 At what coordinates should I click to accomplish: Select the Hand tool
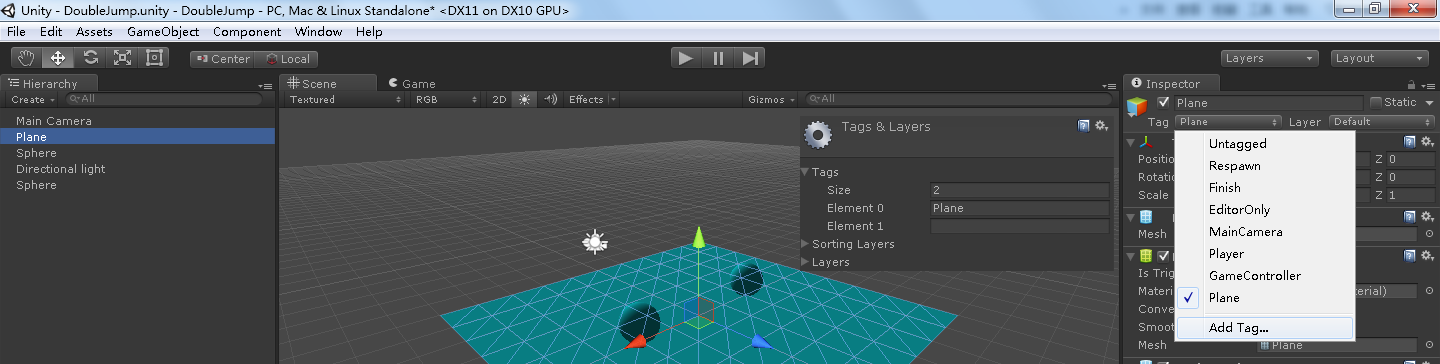pos(27,58)
